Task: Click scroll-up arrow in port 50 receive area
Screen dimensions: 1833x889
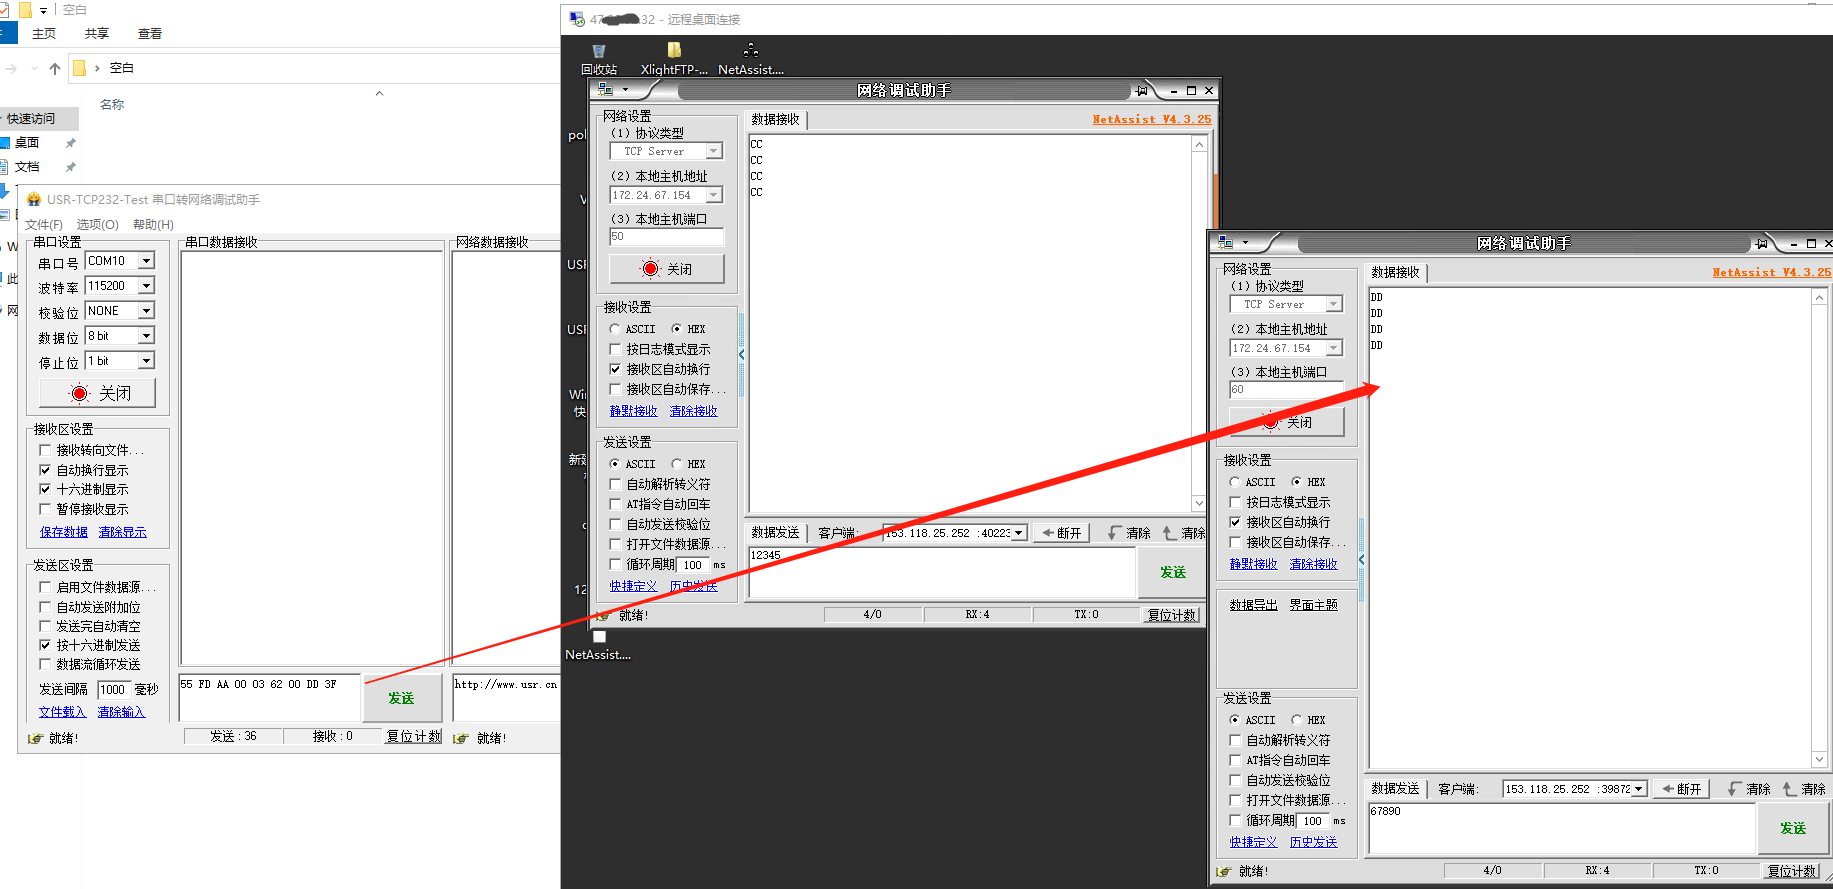Action: (x=1199, y=145)
